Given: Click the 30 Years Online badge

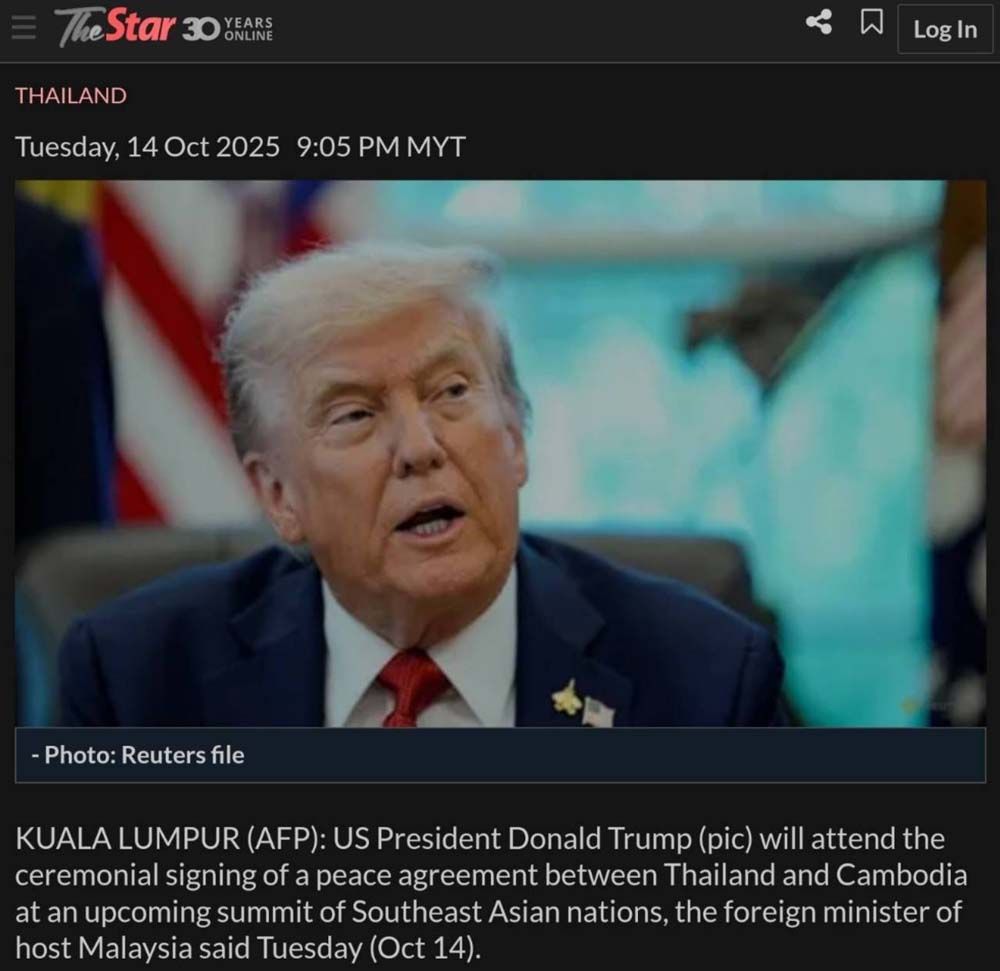Looking at the screenshot, I should point(228,29).
